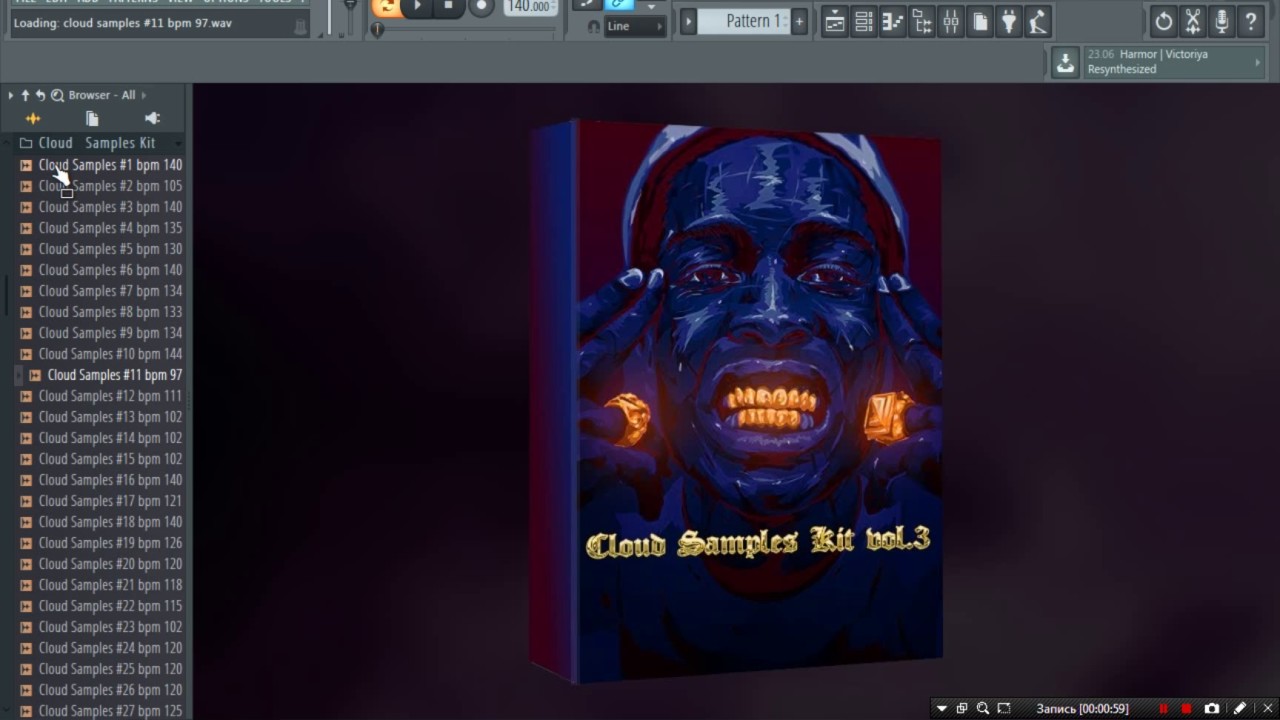Open the plugin picker plug icon
The height and width of the screenshot is (720, 1280).
coord(1010,21)
